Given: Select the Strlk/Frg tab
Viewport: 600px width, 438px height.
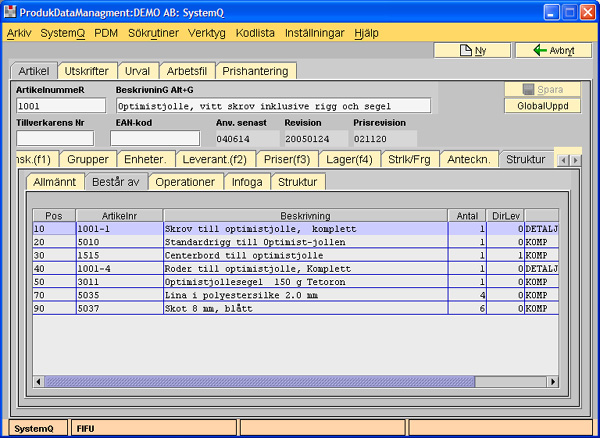Looking at the screenshot, I should pos(409,159).
